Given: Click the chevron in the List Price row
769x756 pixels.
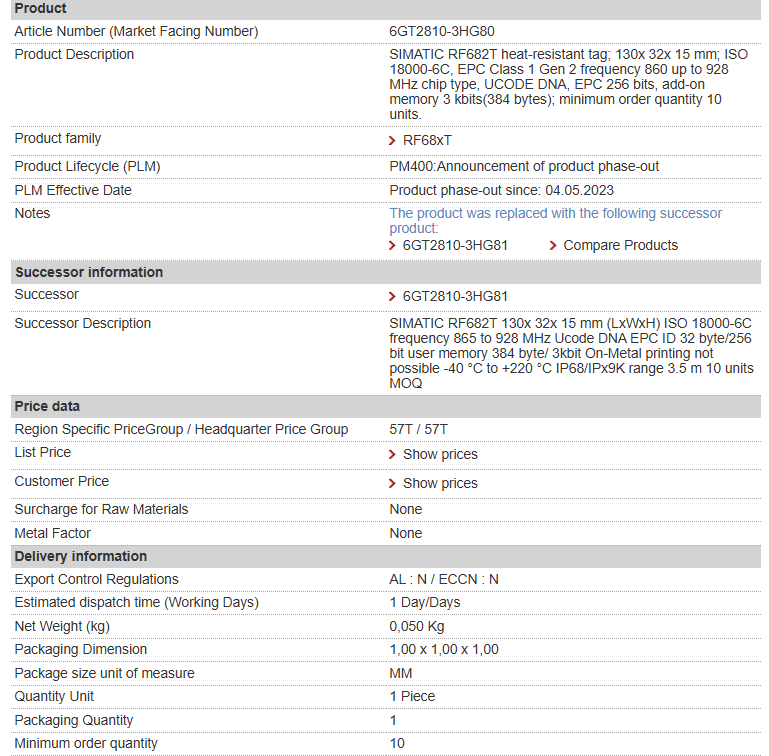Looking at the screenshot, I should tap(392, 455).
